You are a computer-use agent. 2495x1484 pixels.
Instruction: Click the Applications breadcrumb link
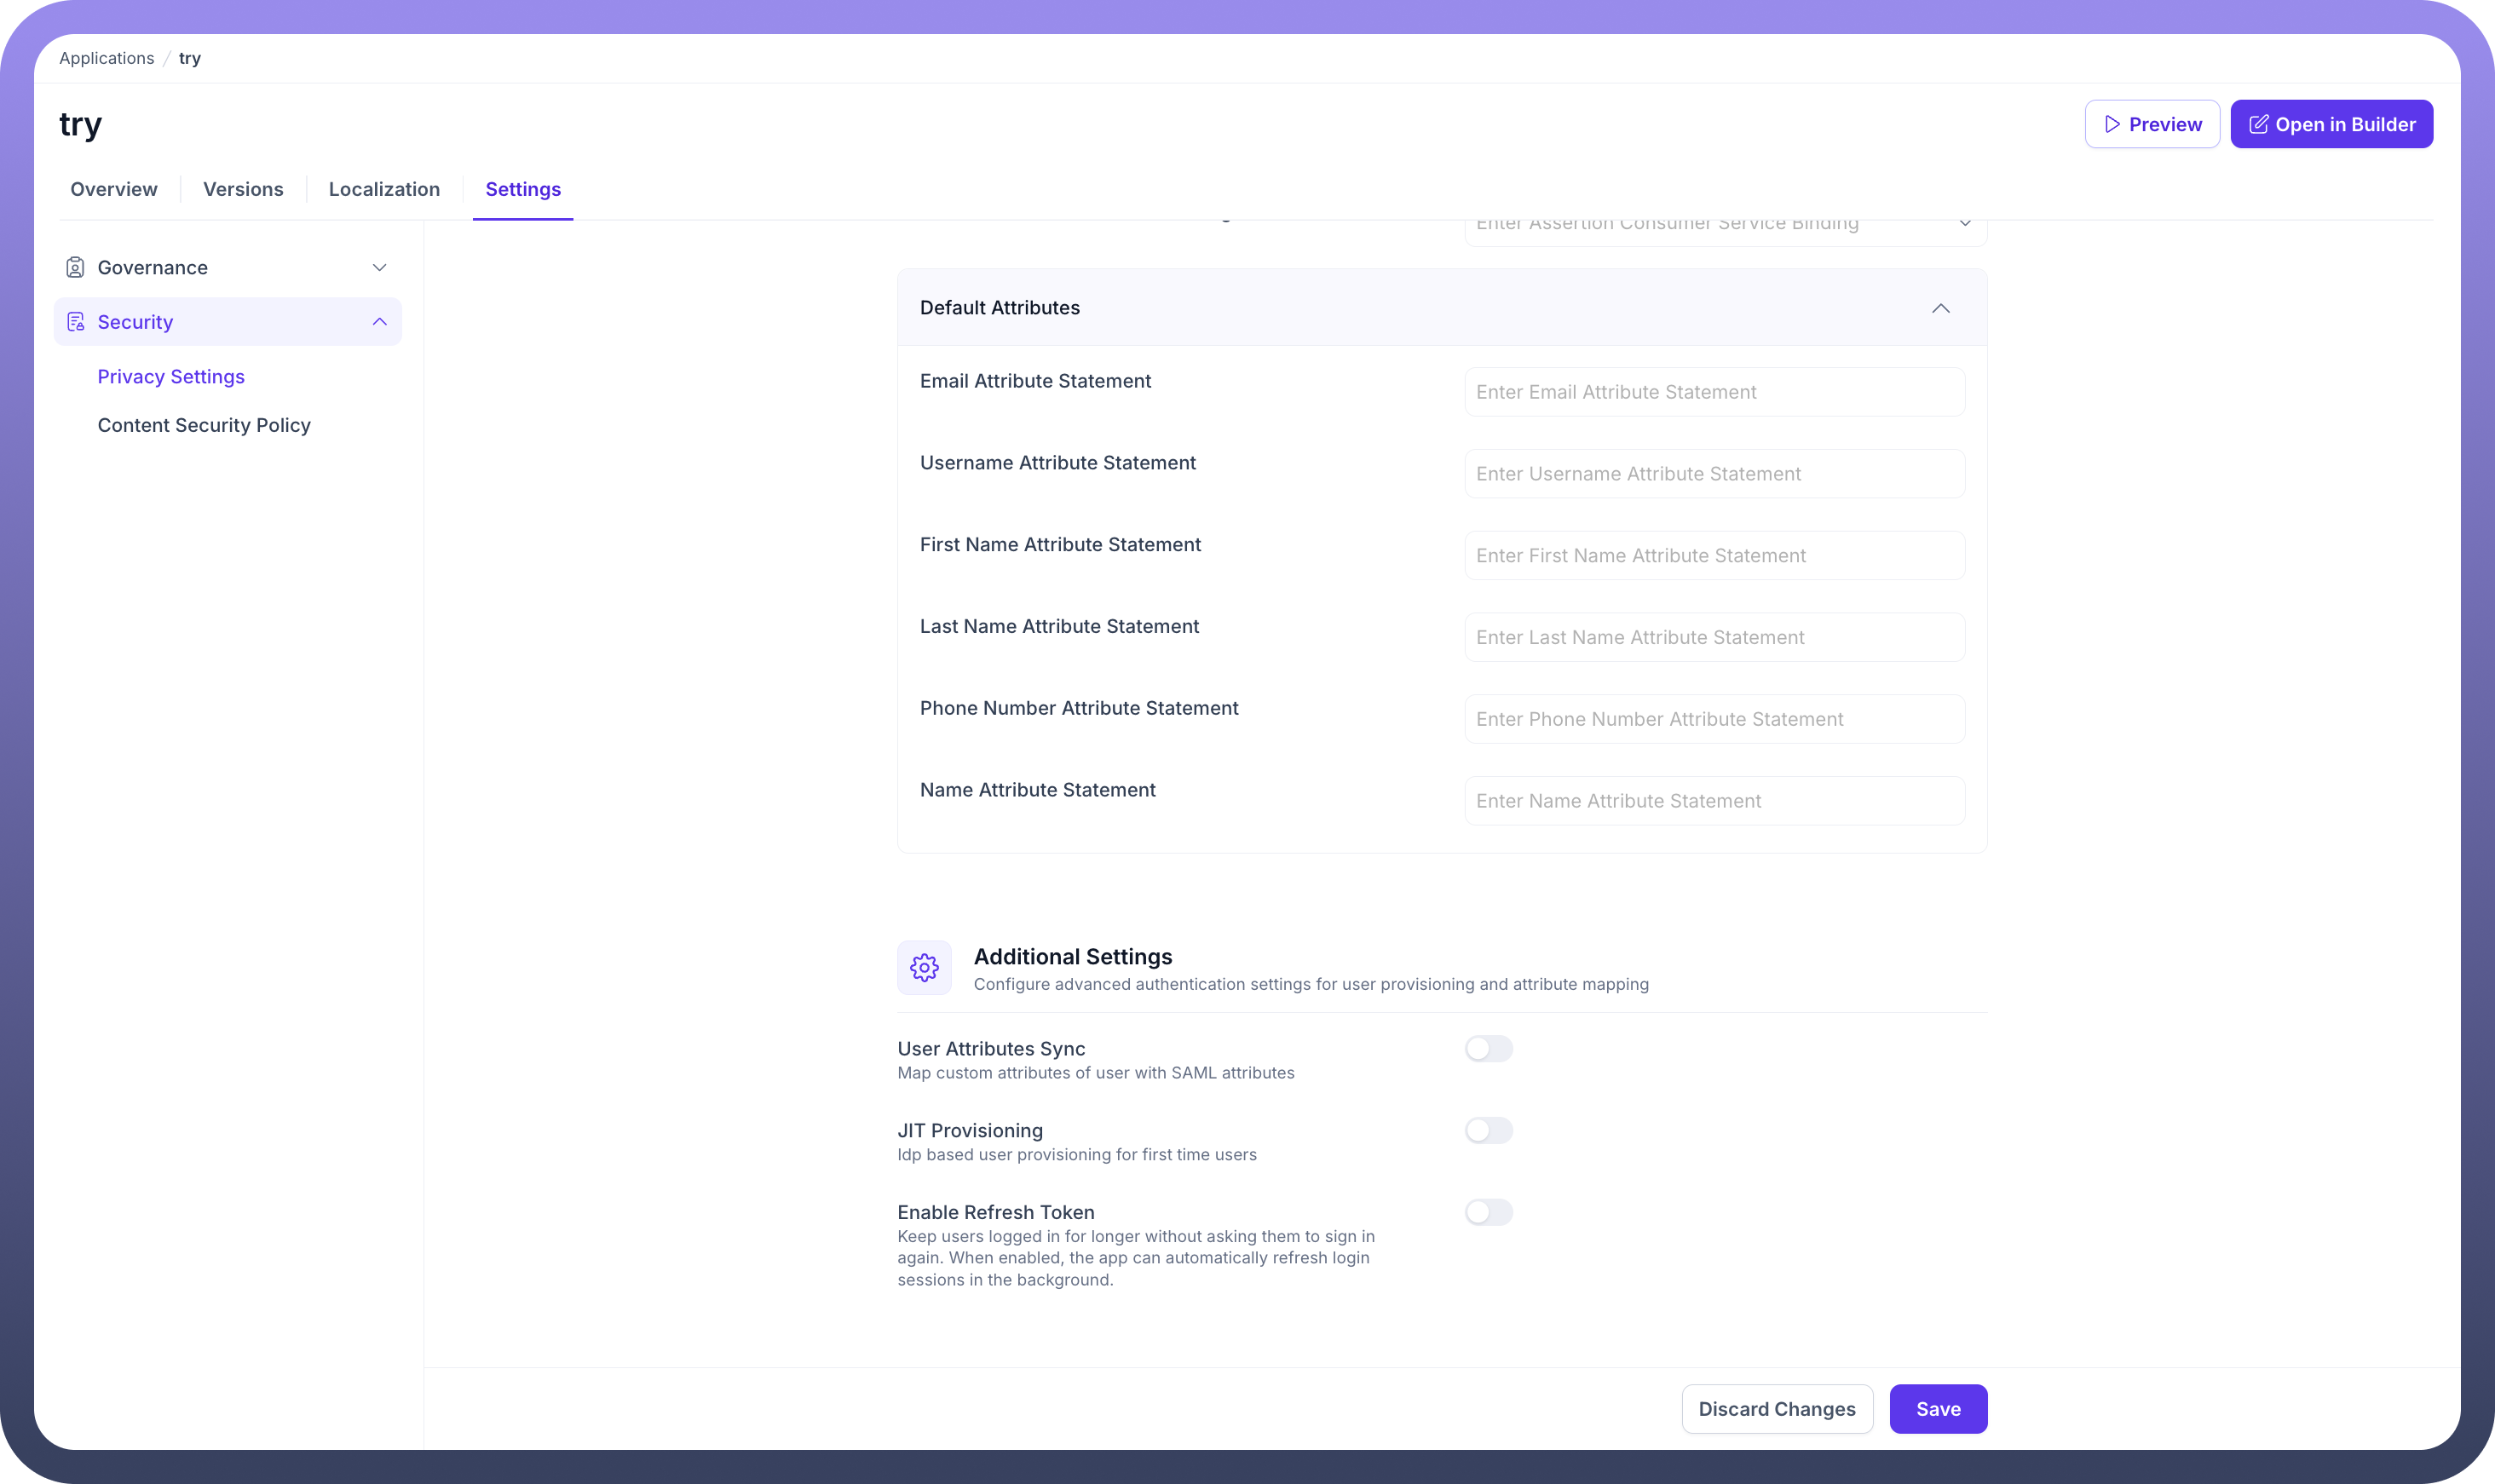coord(106,58)
